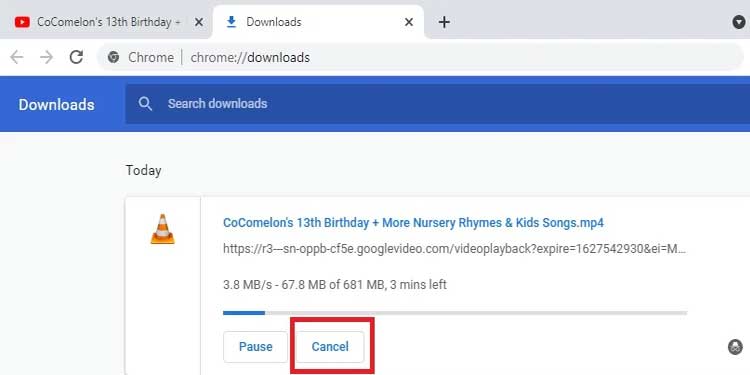Click the Today date label

tap(143, 171)
